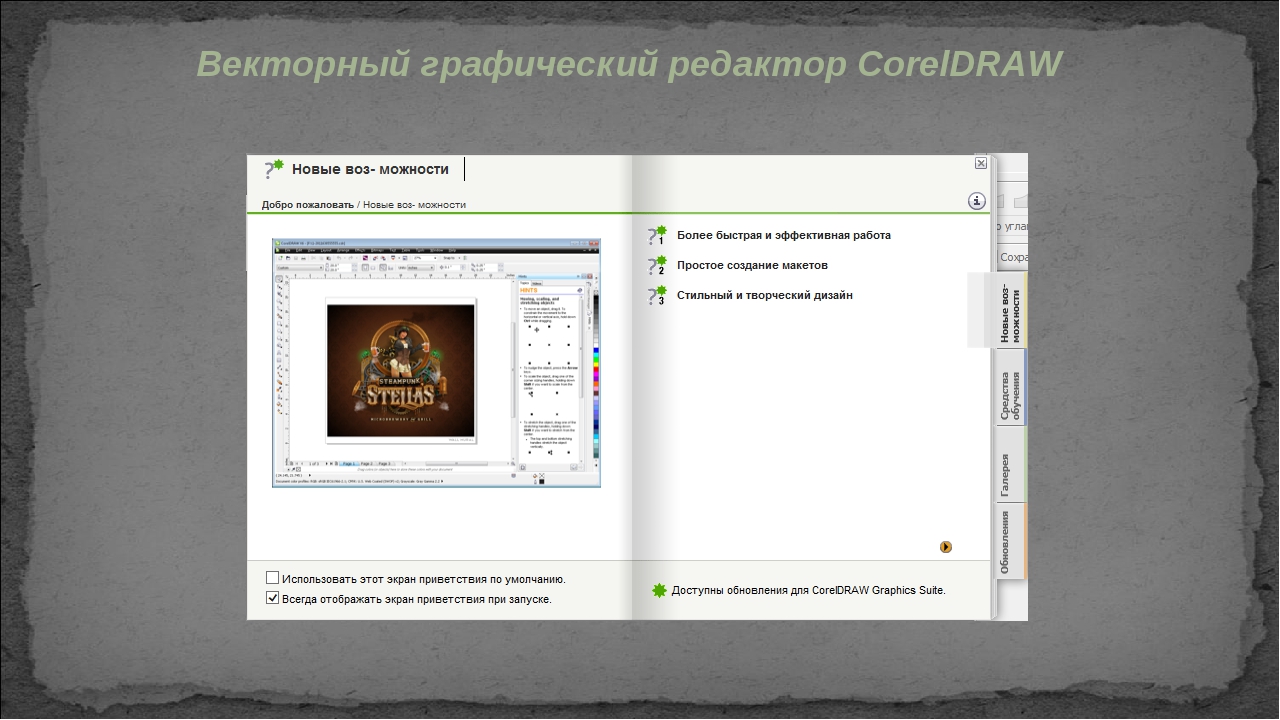Click the question icon numbered 2
Viewport: 1280px width, 720px height.
(657, 265)
